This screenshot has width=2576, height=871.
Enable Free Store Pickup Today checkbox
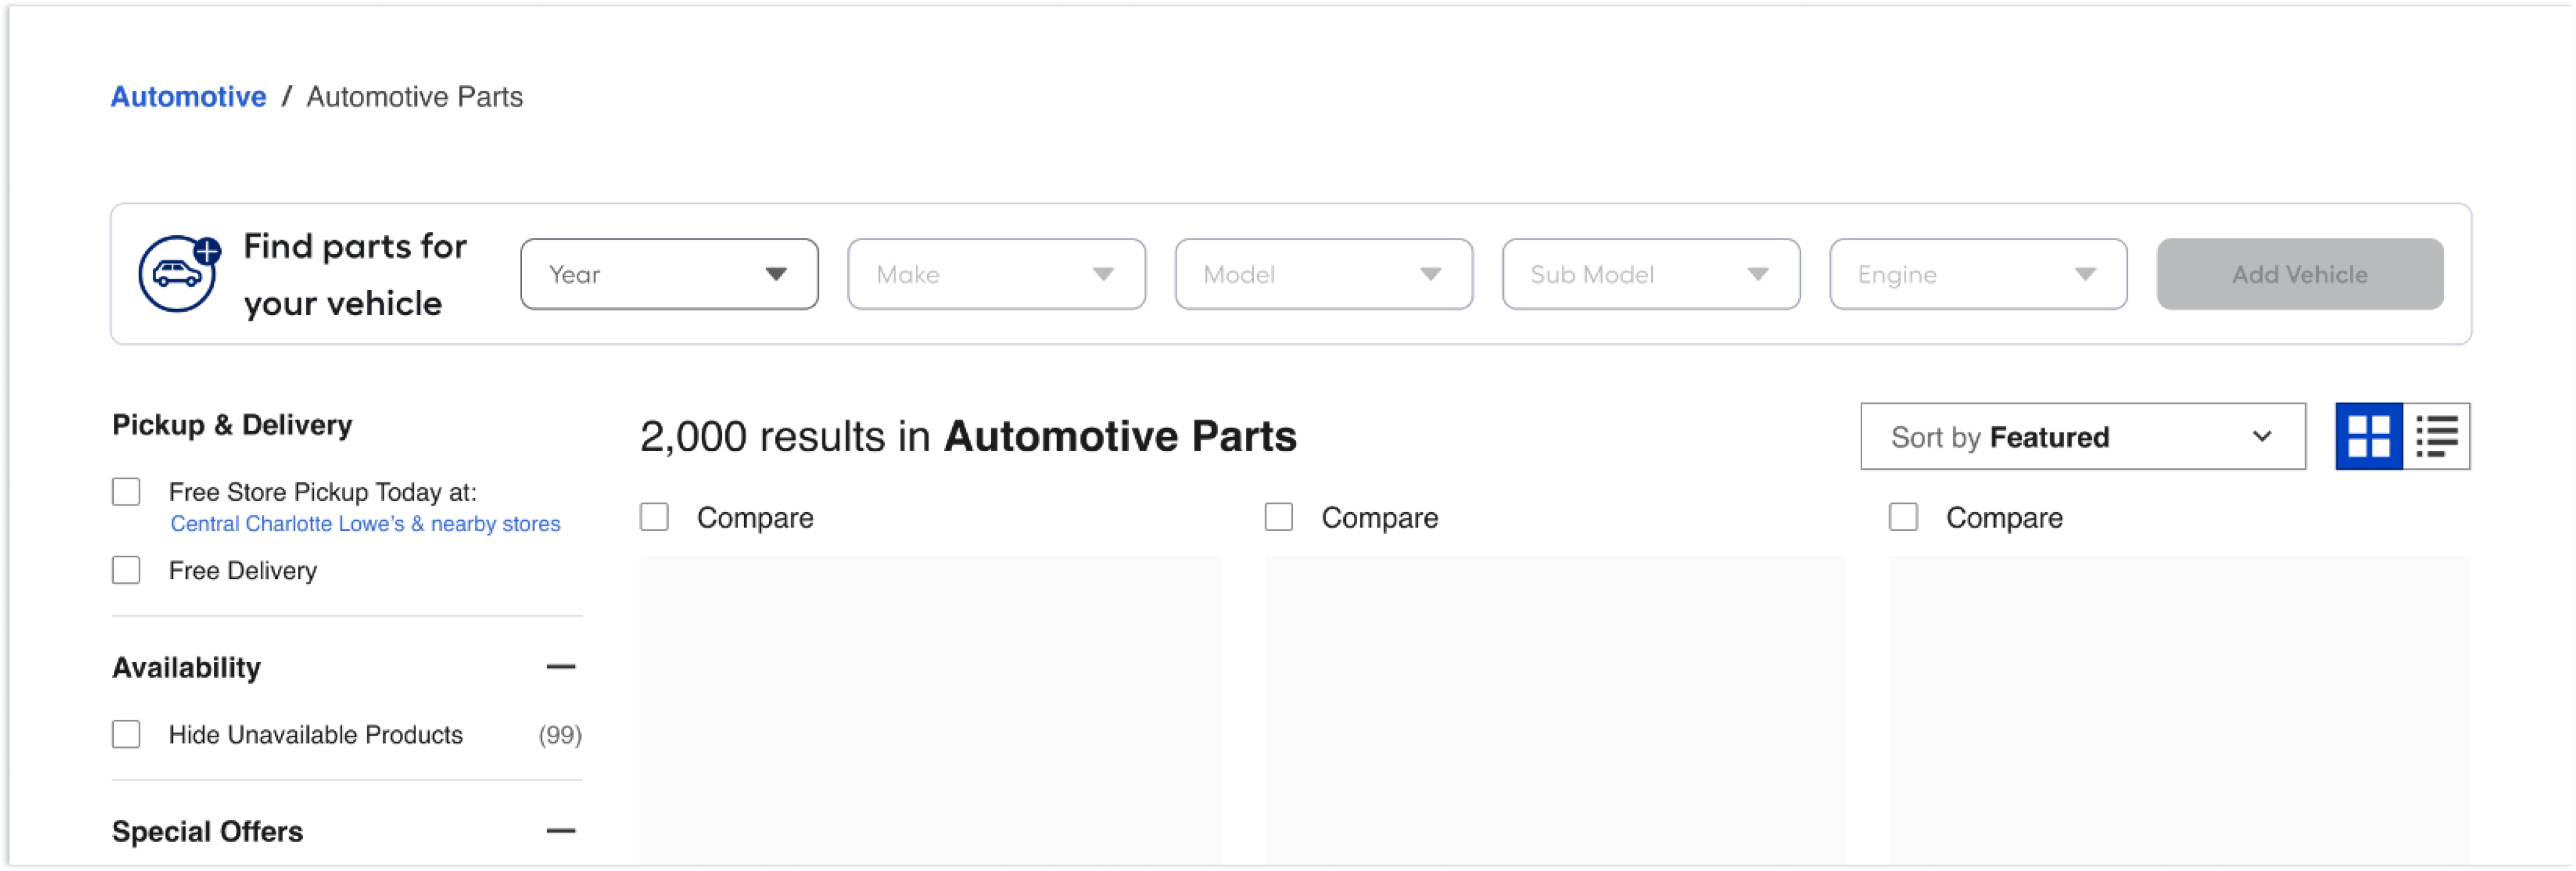tap(126, 492)
